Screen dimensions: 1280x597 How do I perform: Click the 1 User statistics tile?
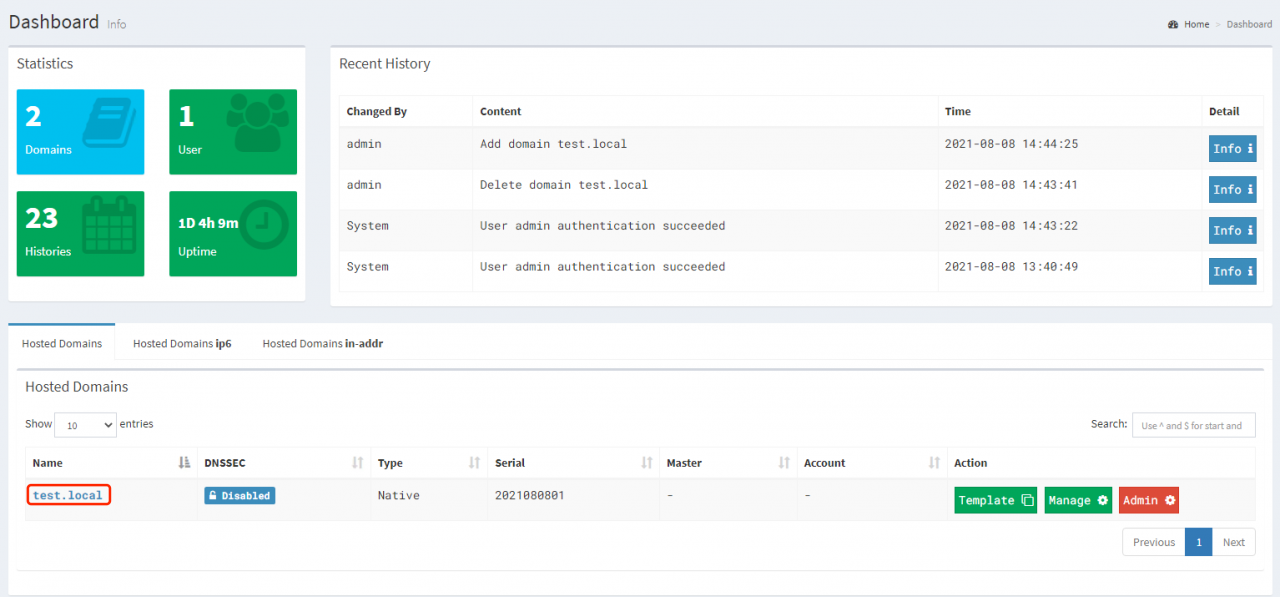point(233,132)
